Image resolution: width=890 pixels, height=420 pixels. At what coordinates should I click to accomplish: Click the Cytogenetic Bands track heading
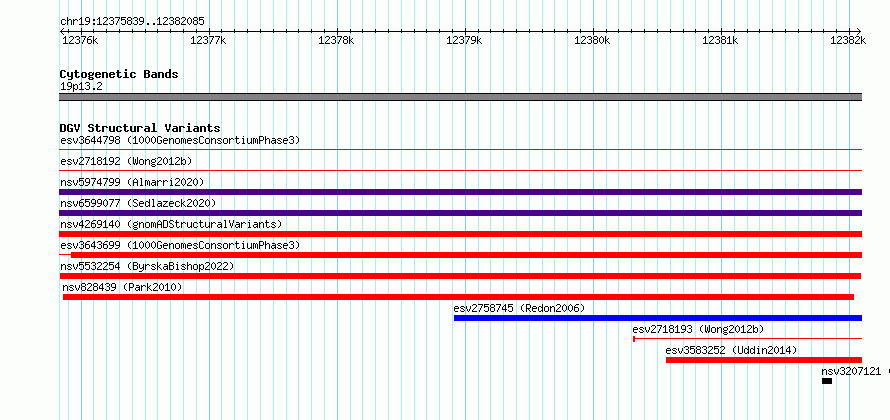pyautogui.click(x=119, y=74)
